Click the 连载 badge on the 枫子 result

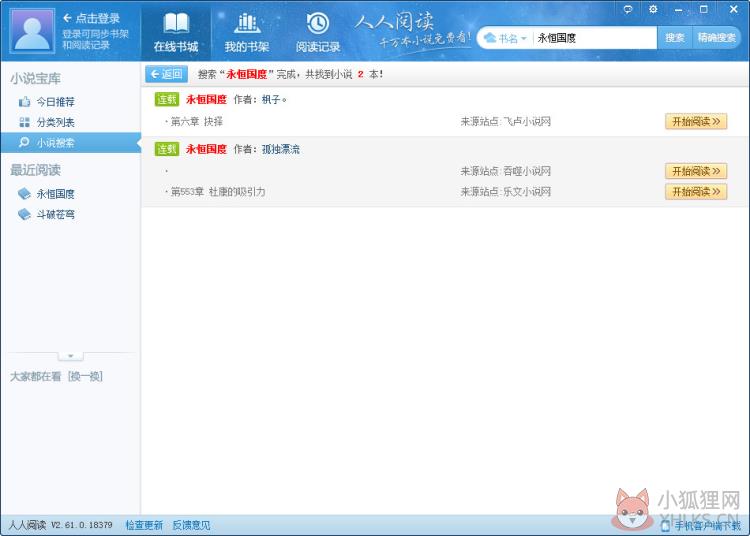167,99
